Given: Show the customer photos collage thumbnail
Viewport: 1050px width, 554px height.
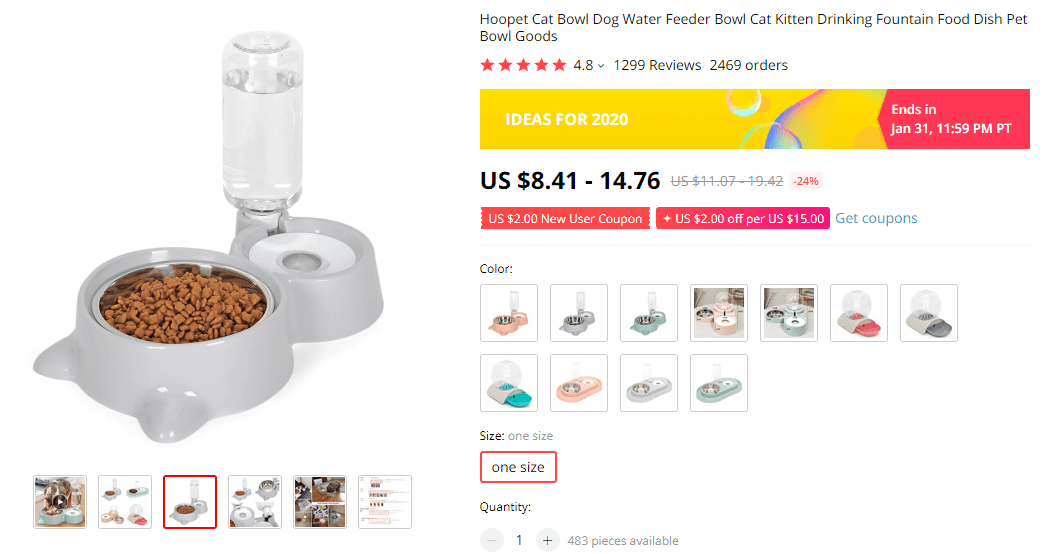Looking at the screenshot, I should pyautogui.click(x=320, y=502).
